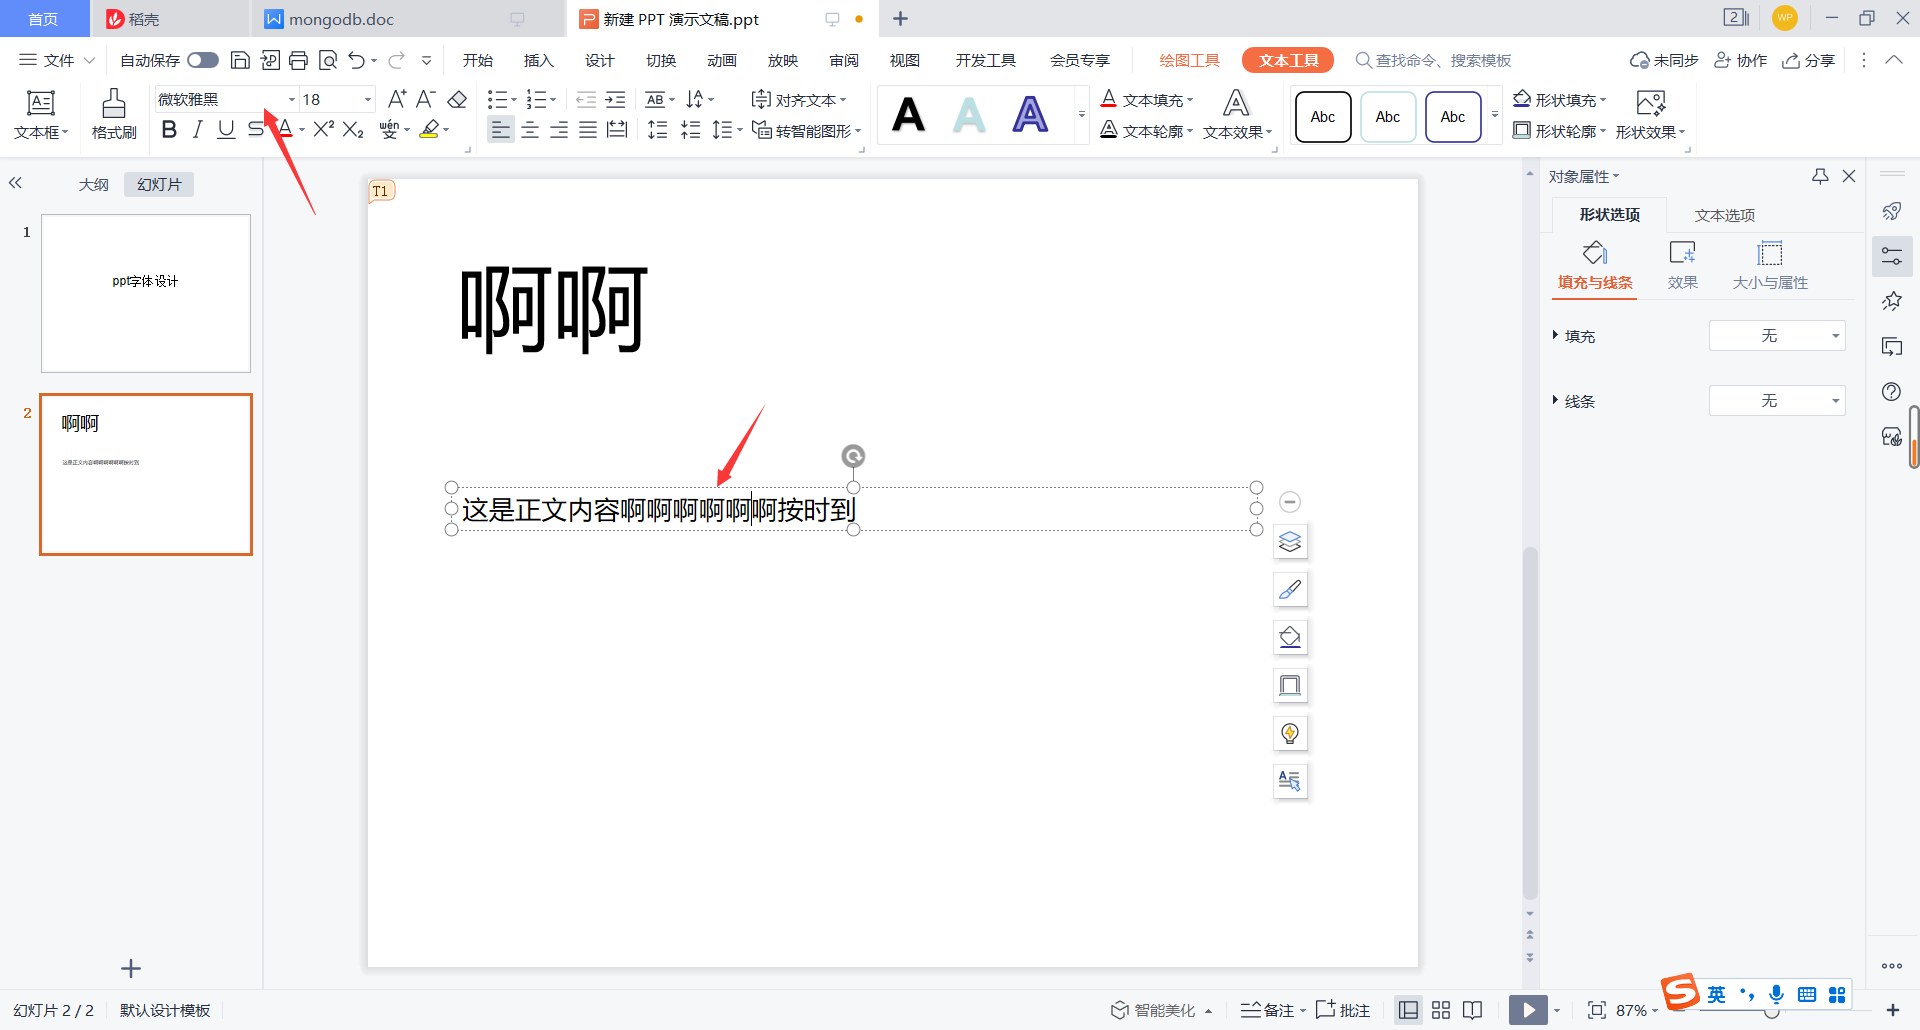Toggle strikethrough formatting
1920x1030 pixels.
(x=256, y=129)
